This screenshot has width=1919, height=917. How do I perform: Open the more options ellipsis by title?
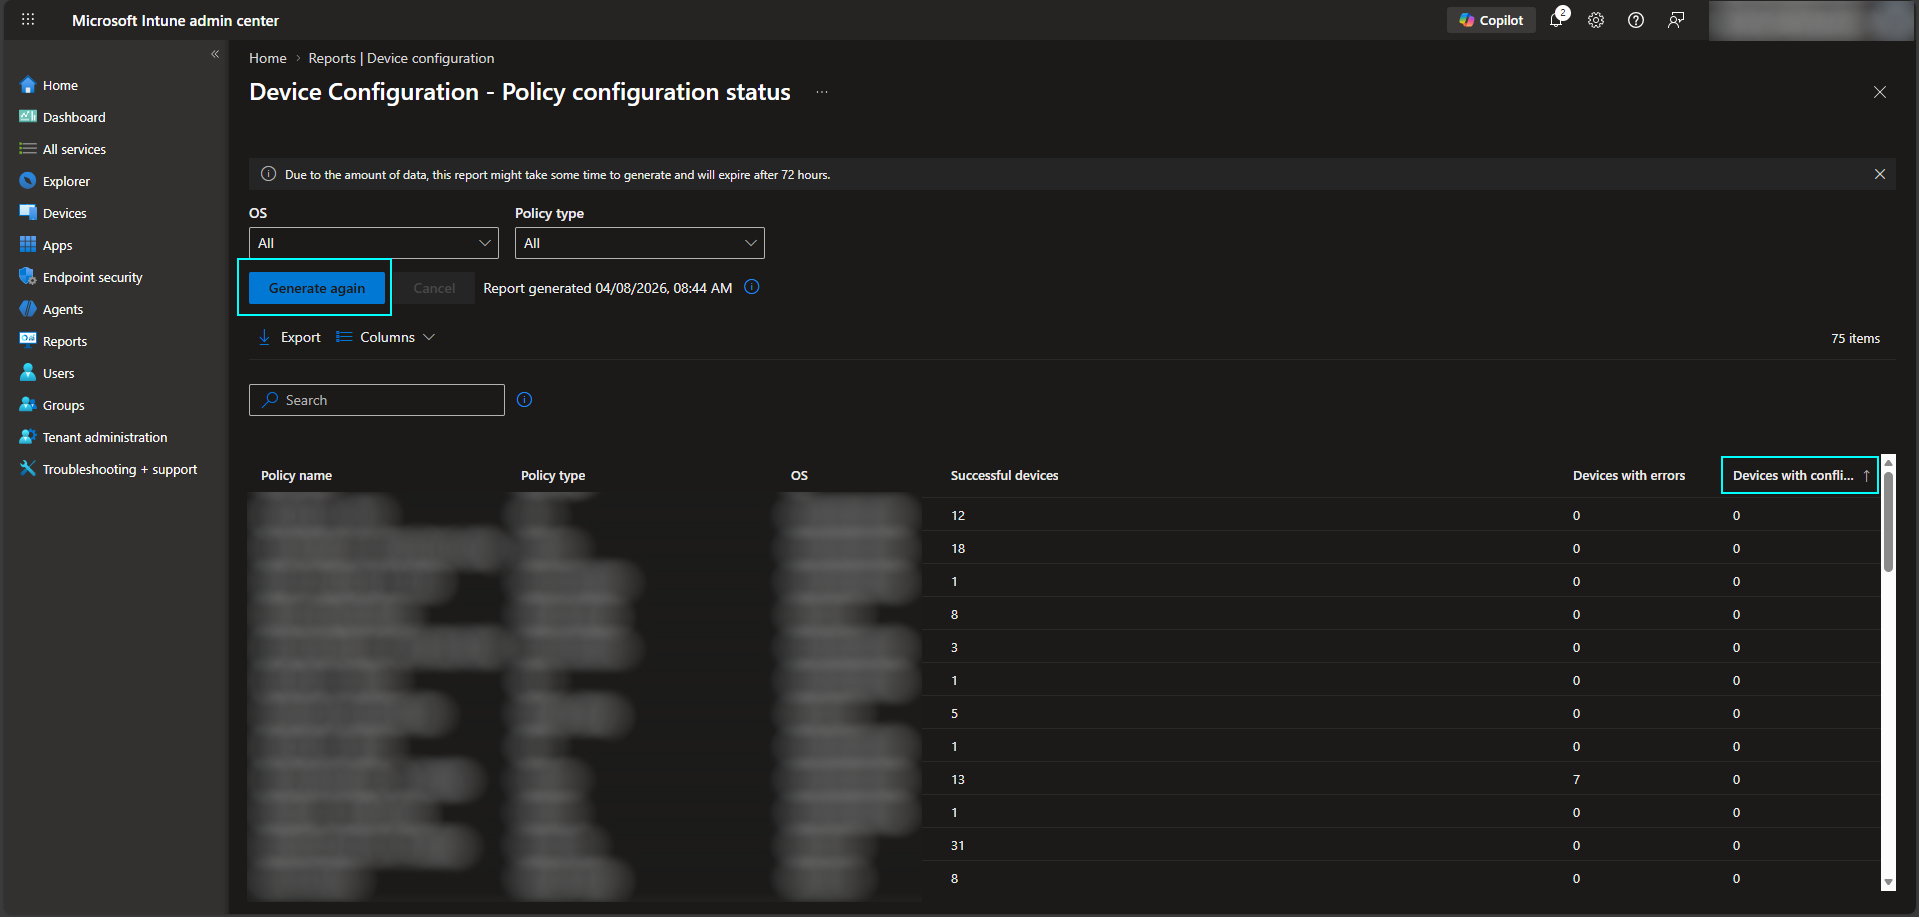[822, 92]
